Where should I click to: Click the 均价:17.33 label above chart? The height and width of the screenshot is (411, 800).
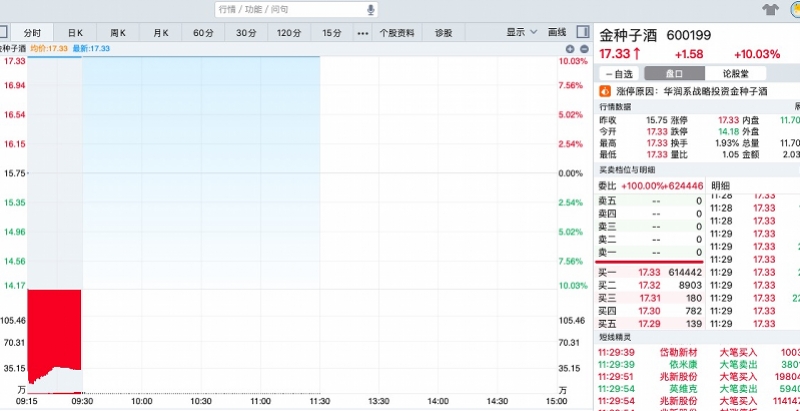pyautogui.click(x=49, y=49)
